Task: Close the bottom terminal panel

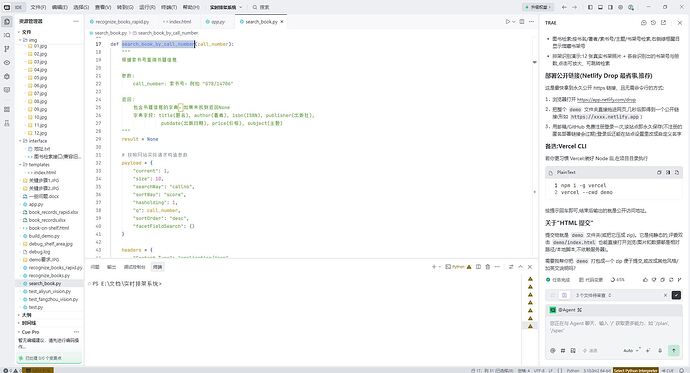Action: tap(530, 267)
